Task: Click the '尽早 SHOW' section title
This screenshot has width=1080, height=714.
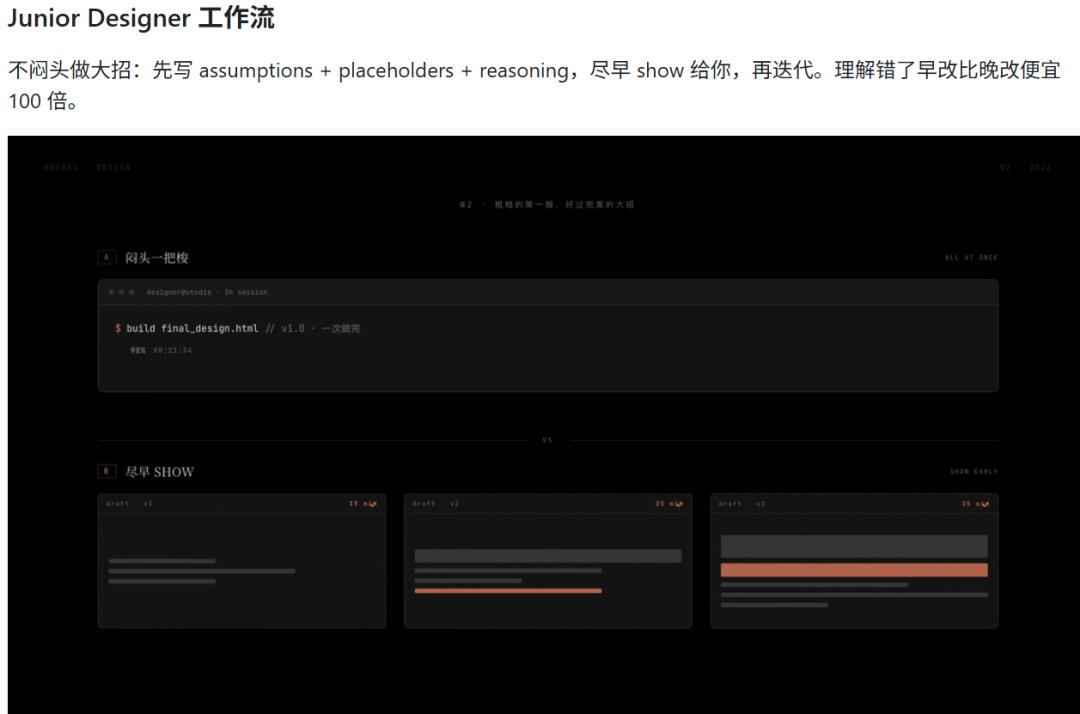Action: 160,472
